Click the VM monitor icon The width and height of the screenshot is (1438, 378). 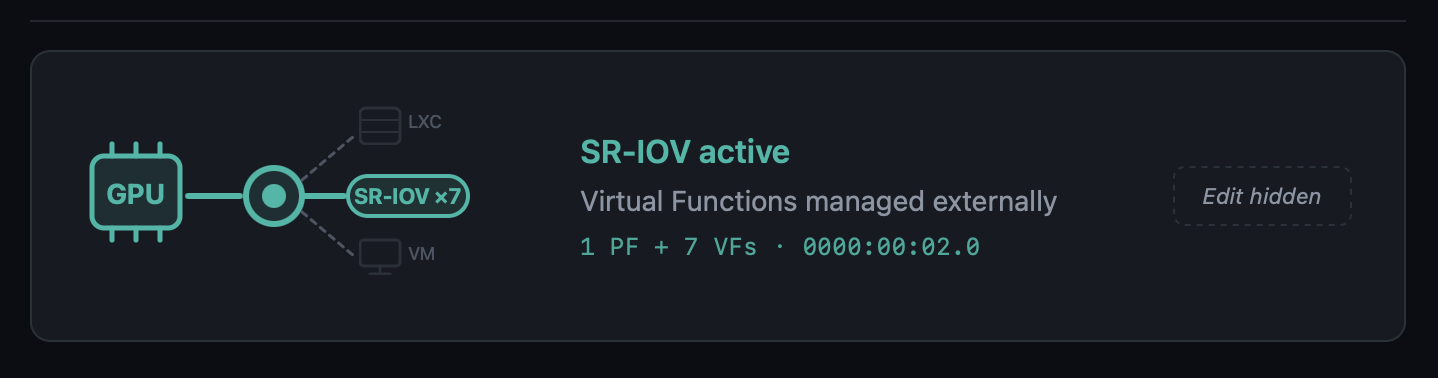379,256
